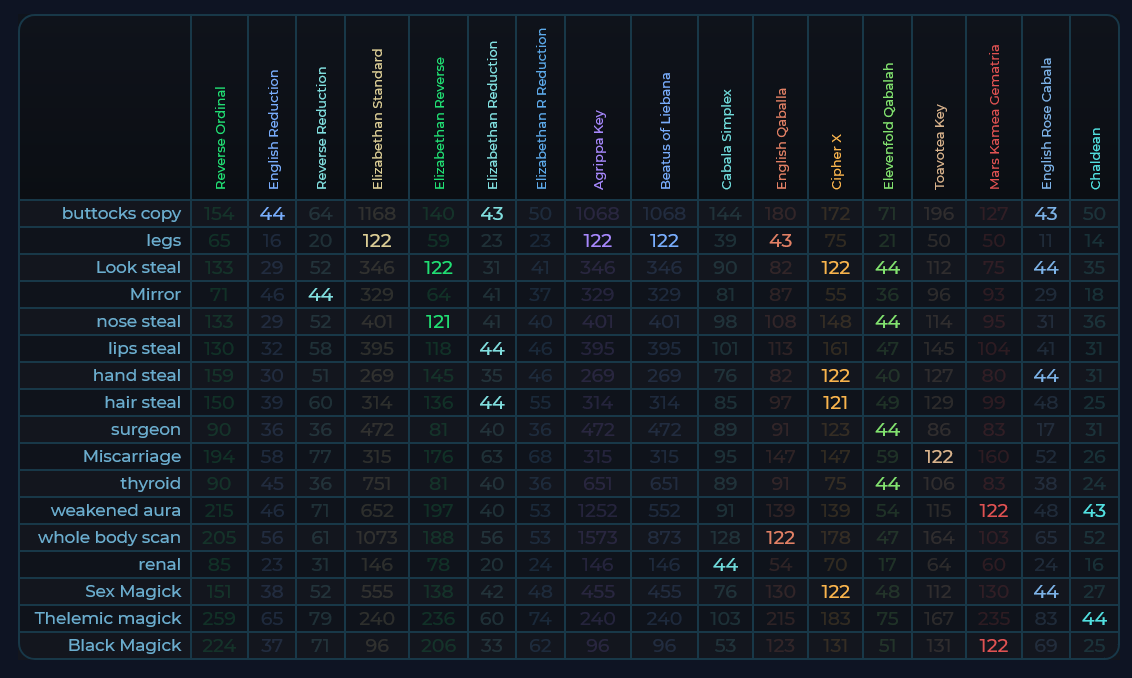Click thyroid's 44 under Elevenfold Qabalah
Image resolution: width=1132 pixels, height=678 pixels.
point(887,483)
